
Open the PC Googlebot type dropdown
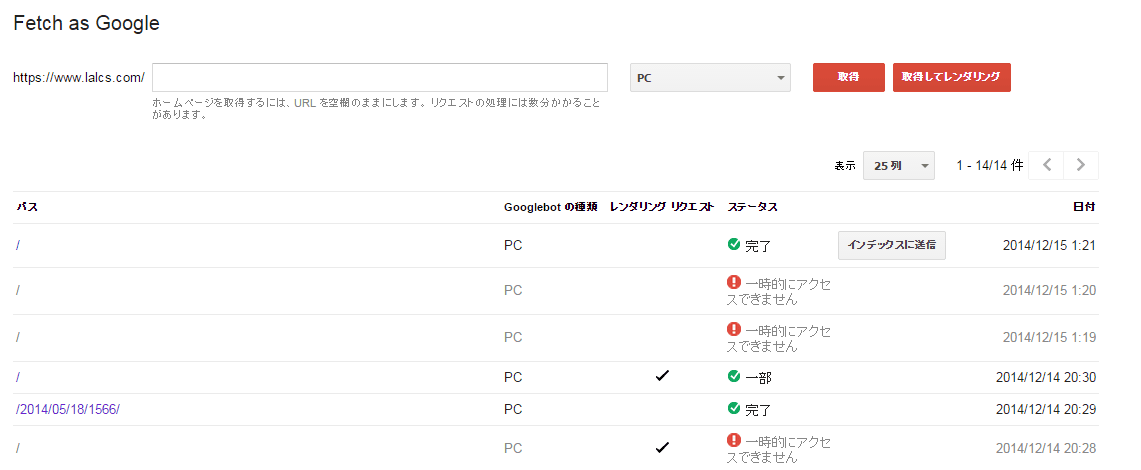click(x=710, y=78)
